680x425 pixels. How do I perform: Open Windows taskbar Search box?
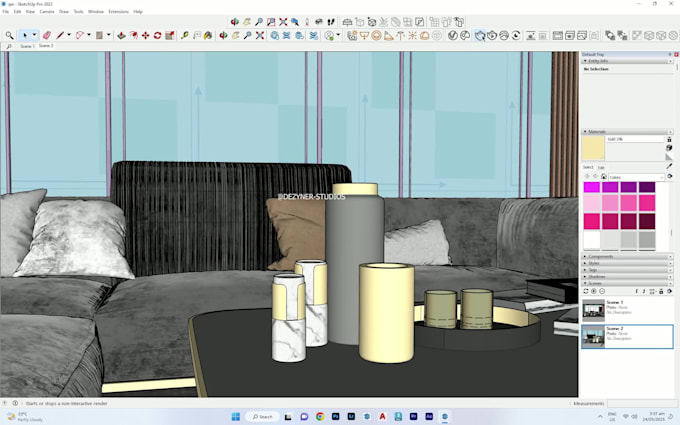pyautogui.click(x=262, y=416)
